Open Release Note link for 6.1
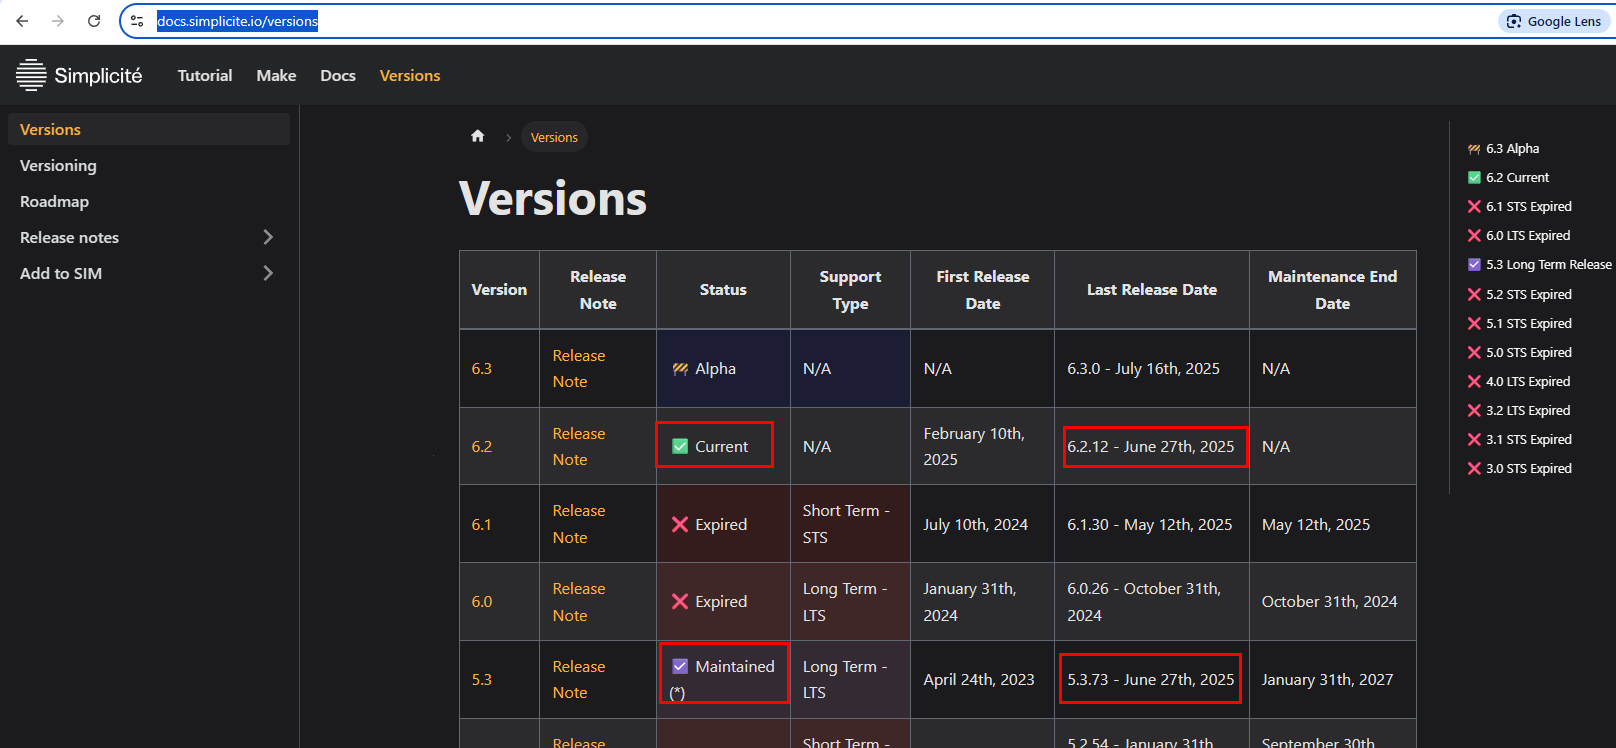The height and width of the screenshot is (748, 1616). pyautogui.click(x=579, y=524)
